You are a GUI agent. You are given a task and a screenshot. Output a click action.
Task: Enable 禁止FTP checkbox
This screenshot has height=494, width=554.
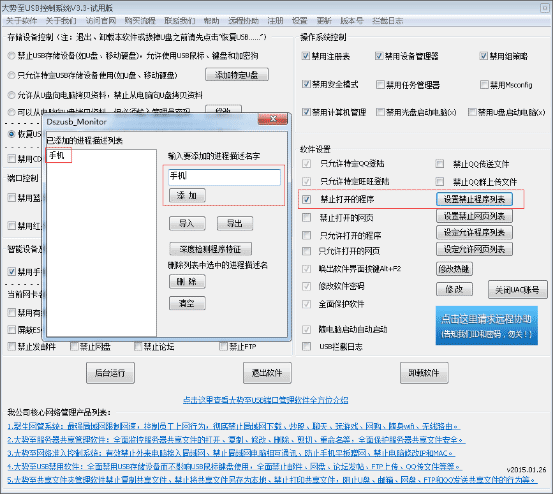coord(223,346)
